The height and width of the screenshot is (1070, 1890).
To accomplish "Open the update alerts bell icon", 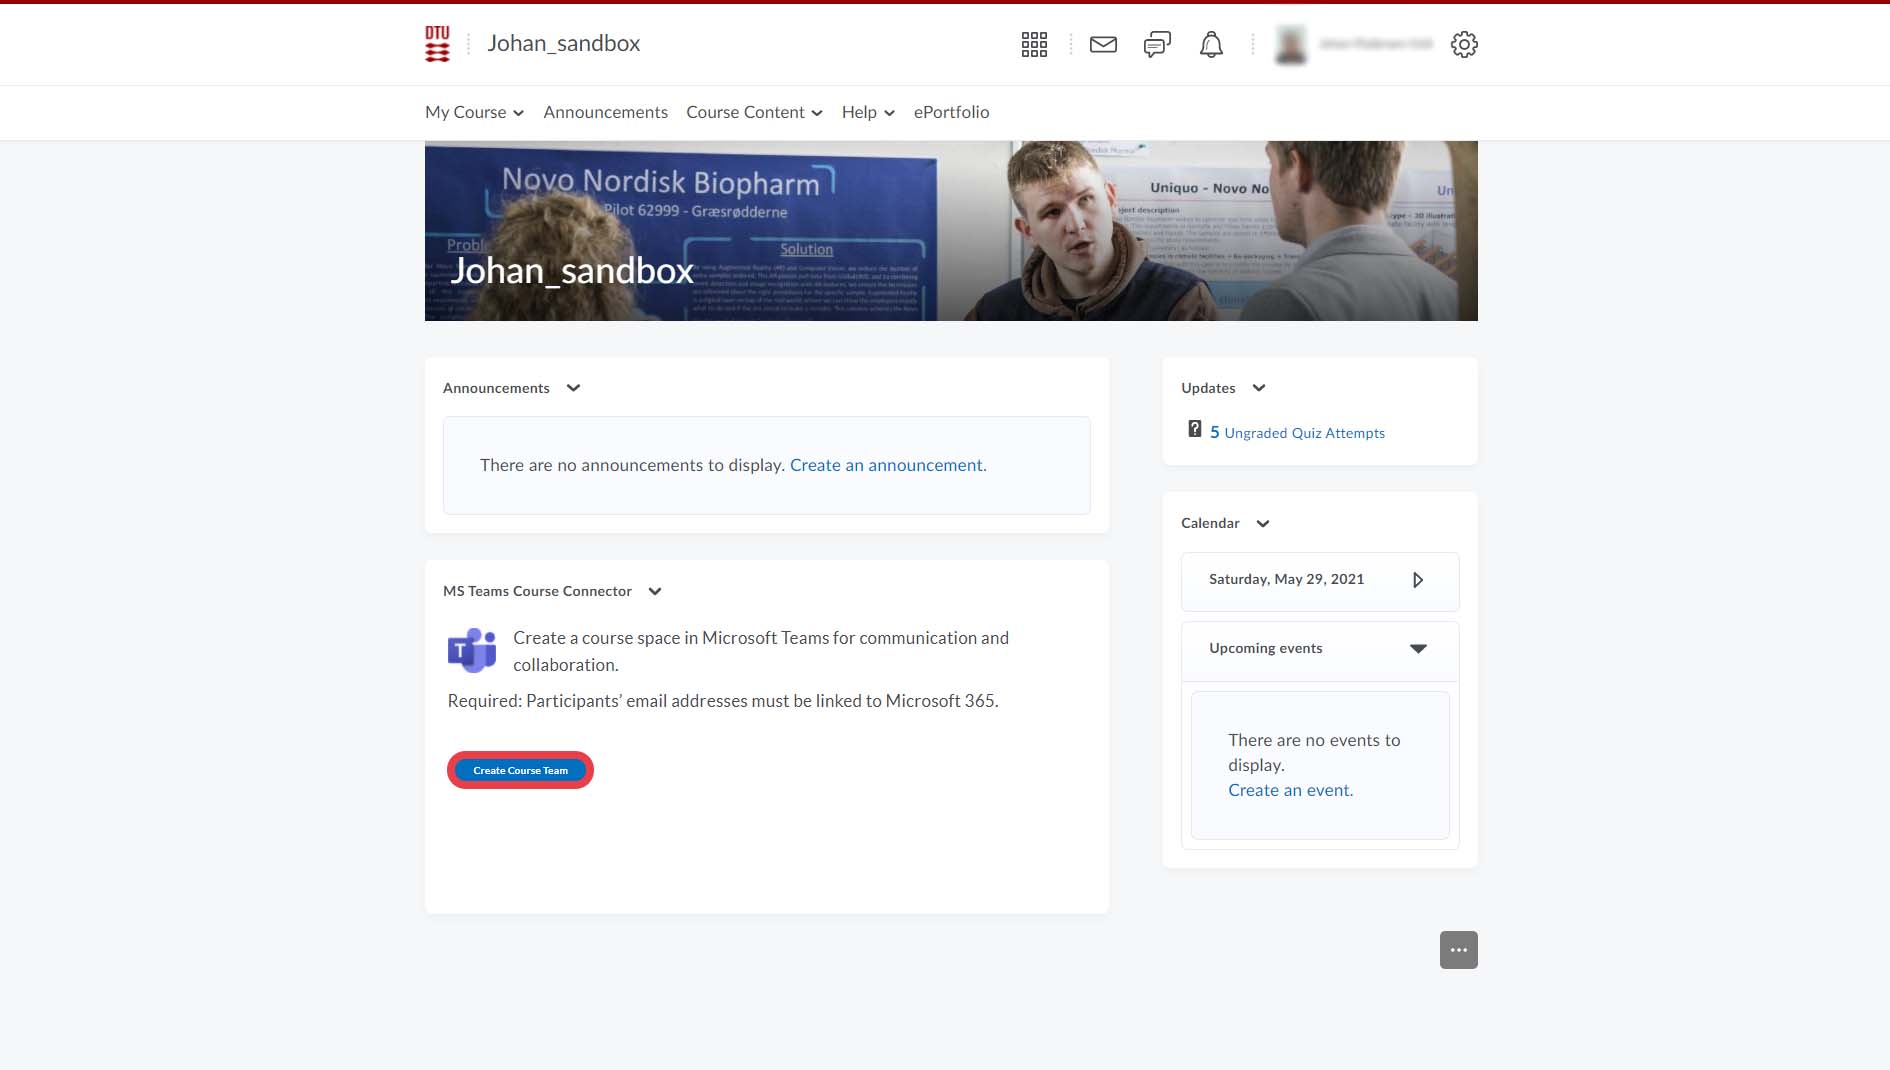I will pyautogui.click(x=1211, y=44).
